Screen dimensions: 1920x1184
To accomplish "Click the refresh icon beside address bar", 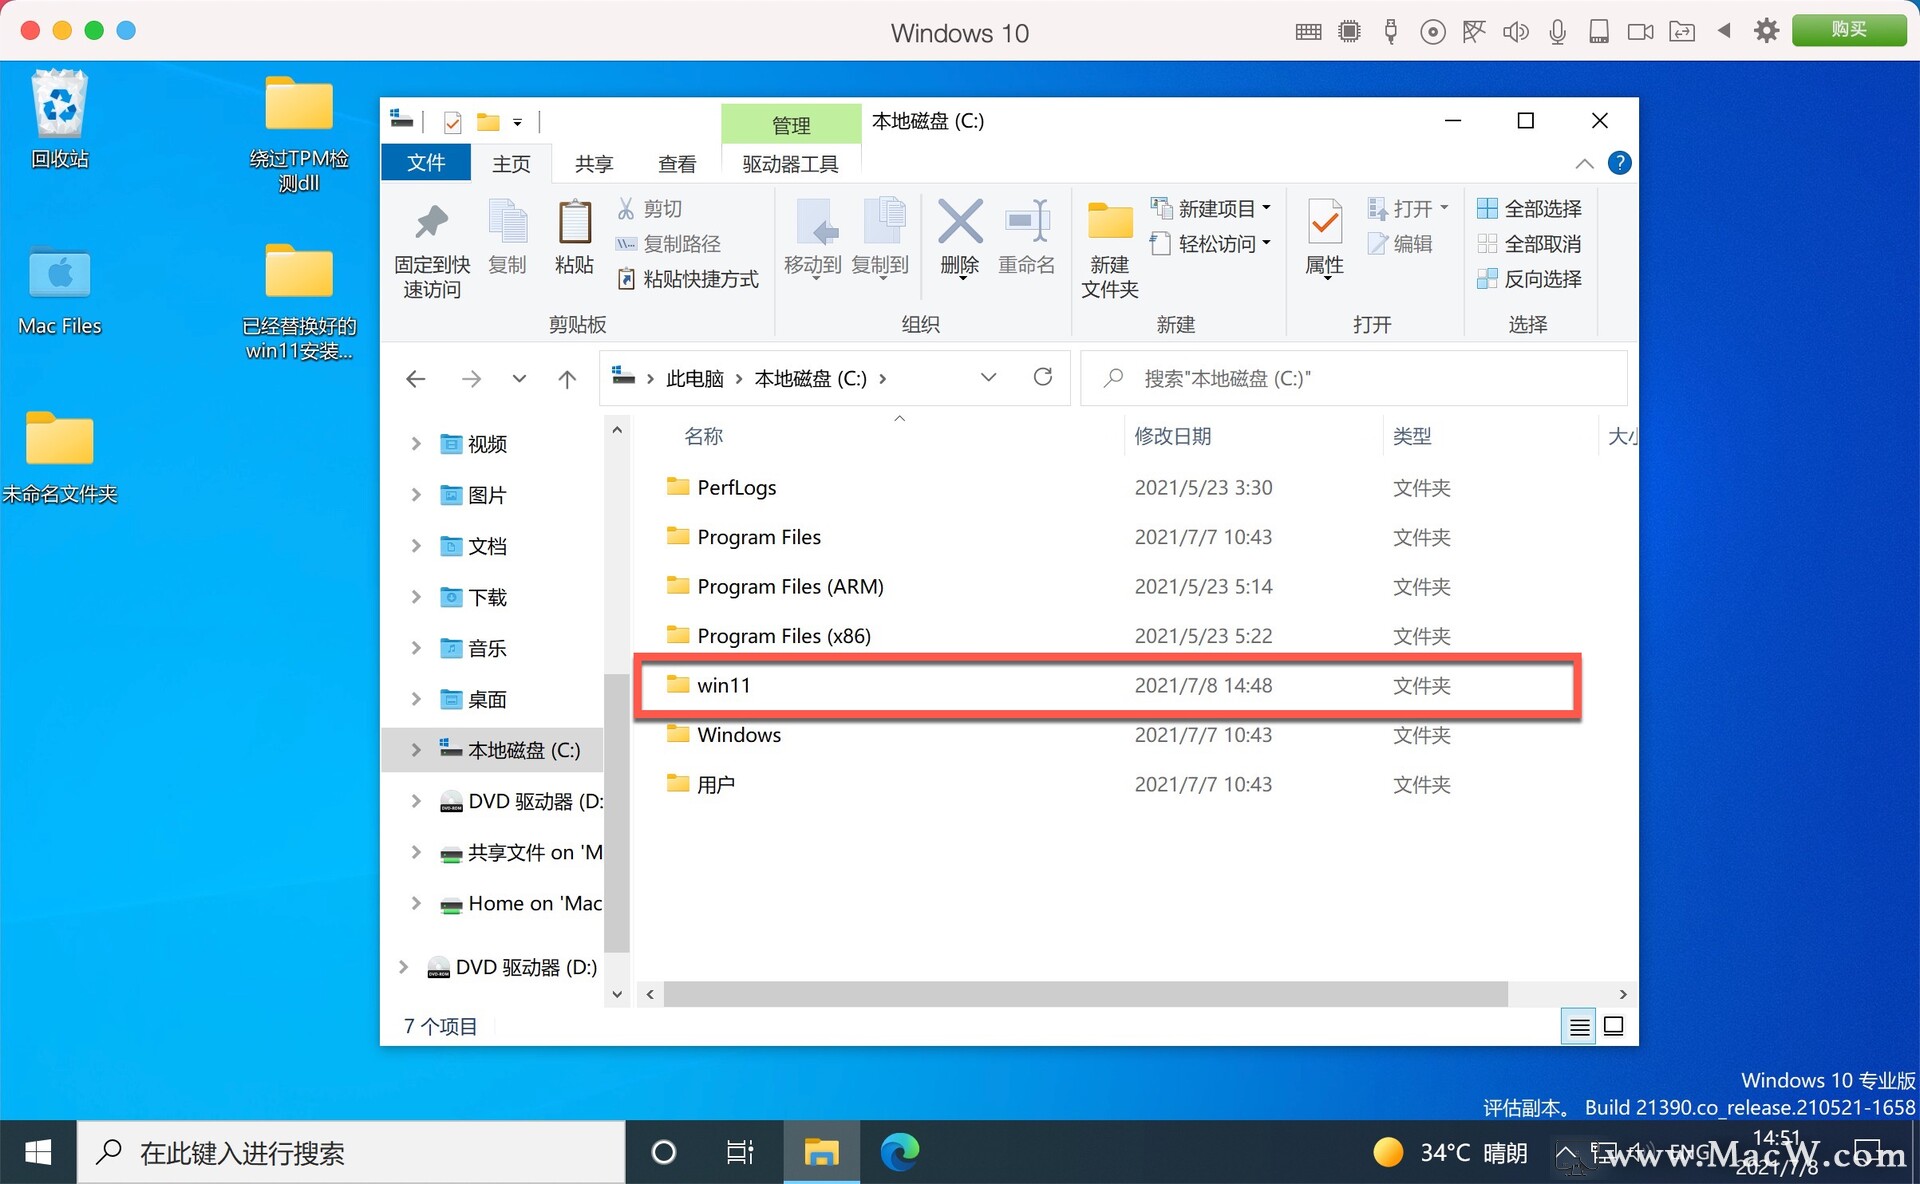I will pos(1042,377).
